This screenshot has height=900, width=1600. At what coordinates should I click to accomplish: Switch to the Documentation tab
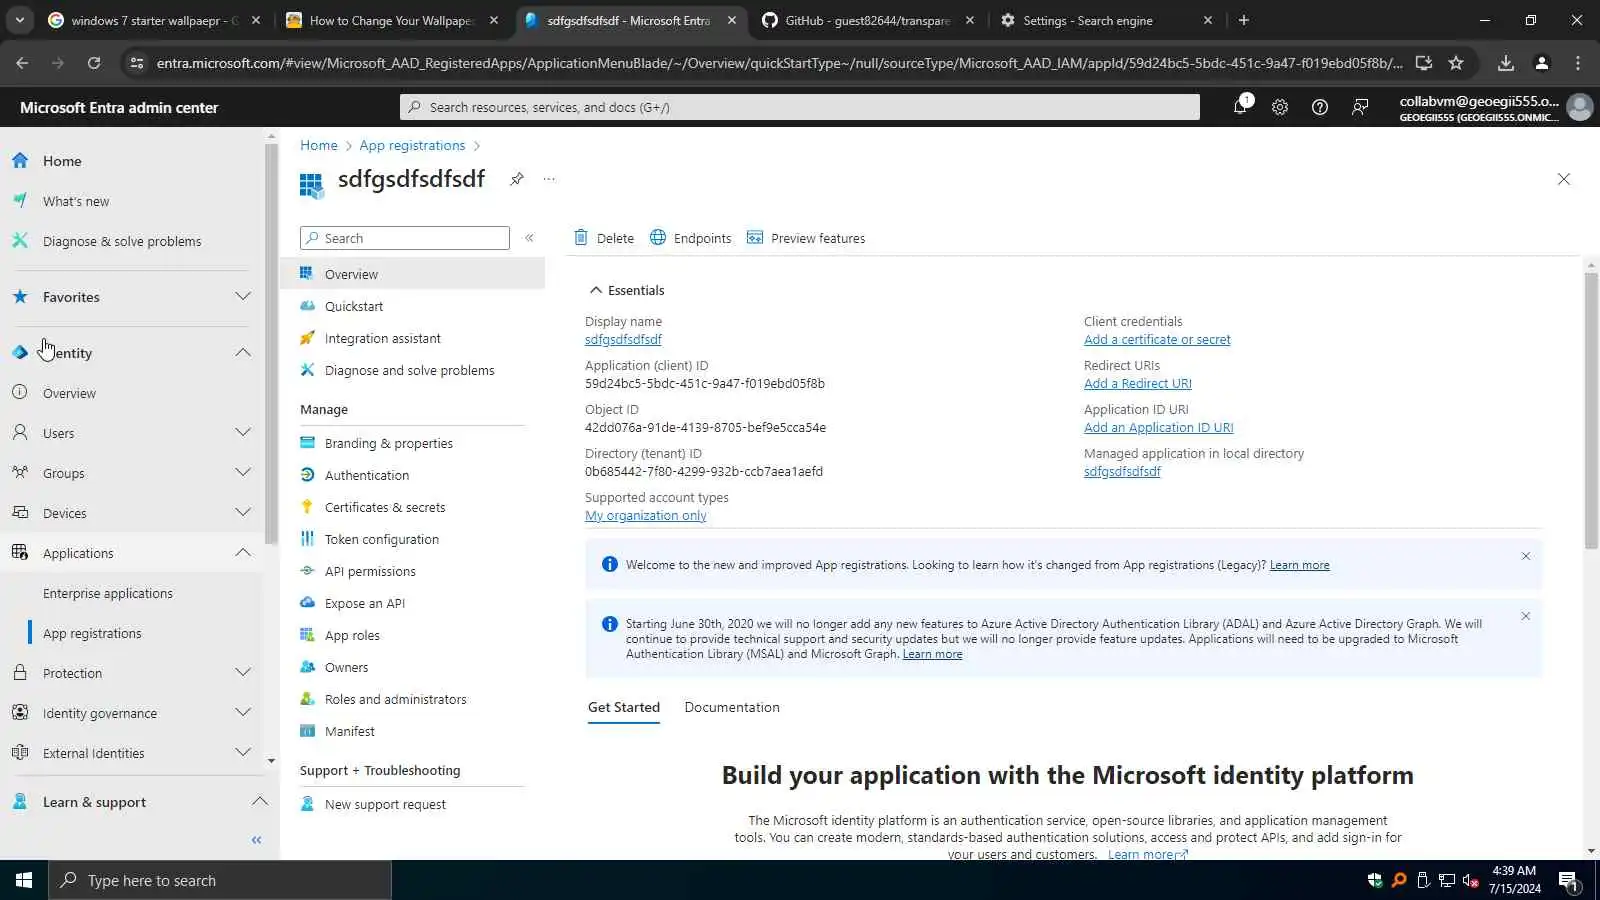coord(732,707)
